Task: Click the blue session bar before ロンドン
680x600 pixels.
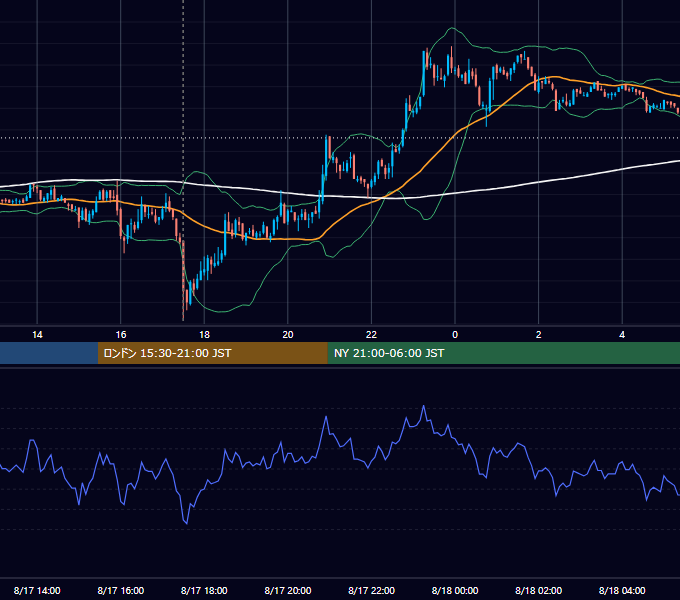Action: (49, 353)
